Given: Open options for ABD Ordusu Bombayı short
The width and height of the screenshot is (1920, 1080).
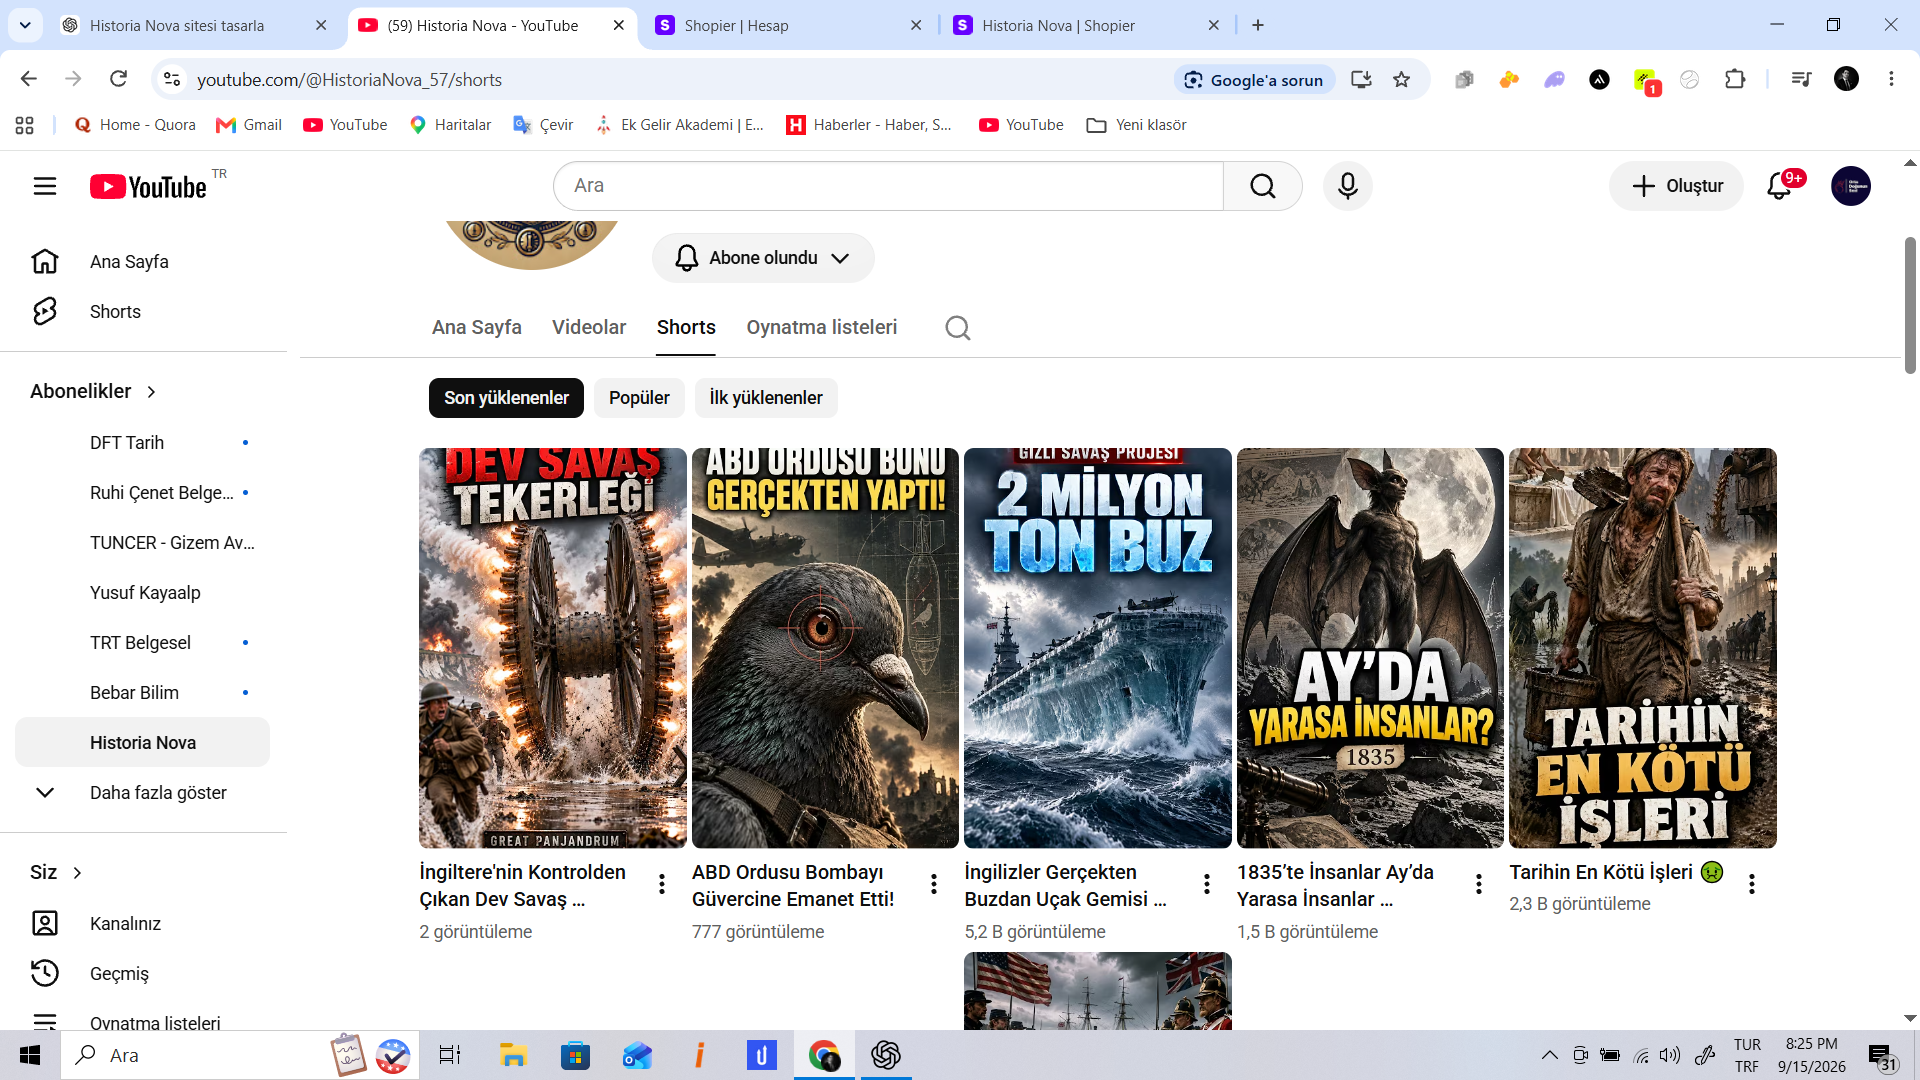Looking at the screenshot, I should tap(933, 884).
